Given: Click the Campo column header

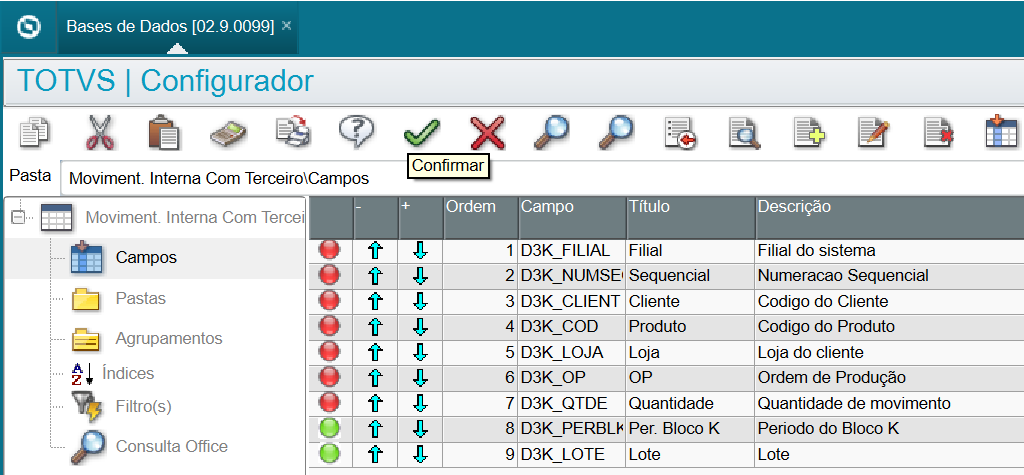Looking at the screenshot, I should click(572, 217).
